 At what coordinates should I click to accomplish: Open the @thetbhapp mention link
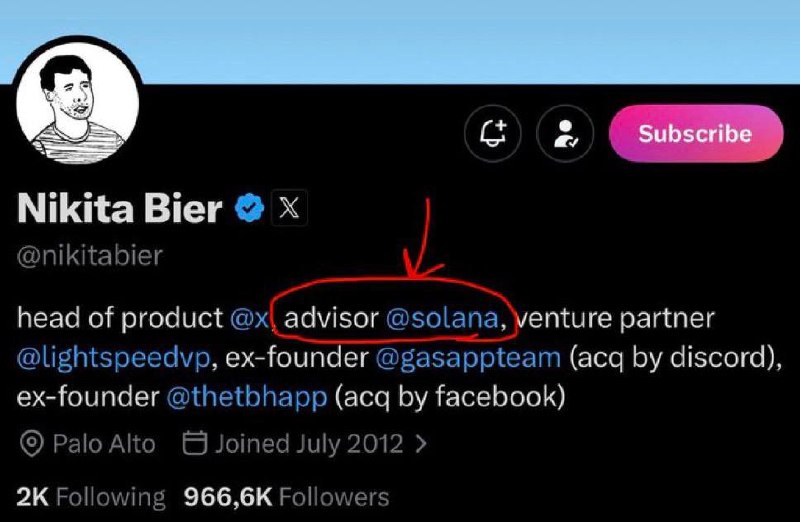(x=246, y=396)
